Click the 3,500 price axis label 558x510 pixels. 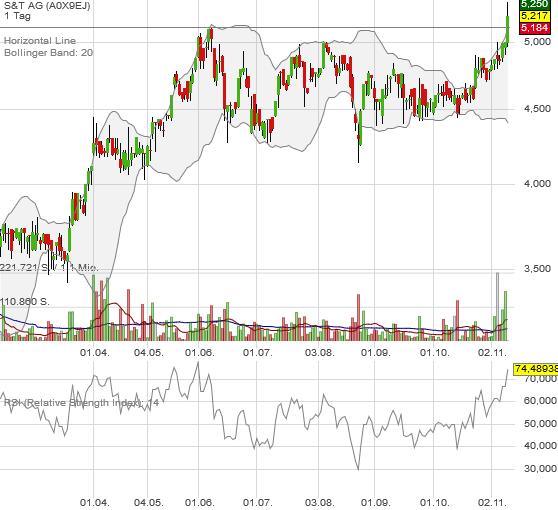click(x=537, y=269)
